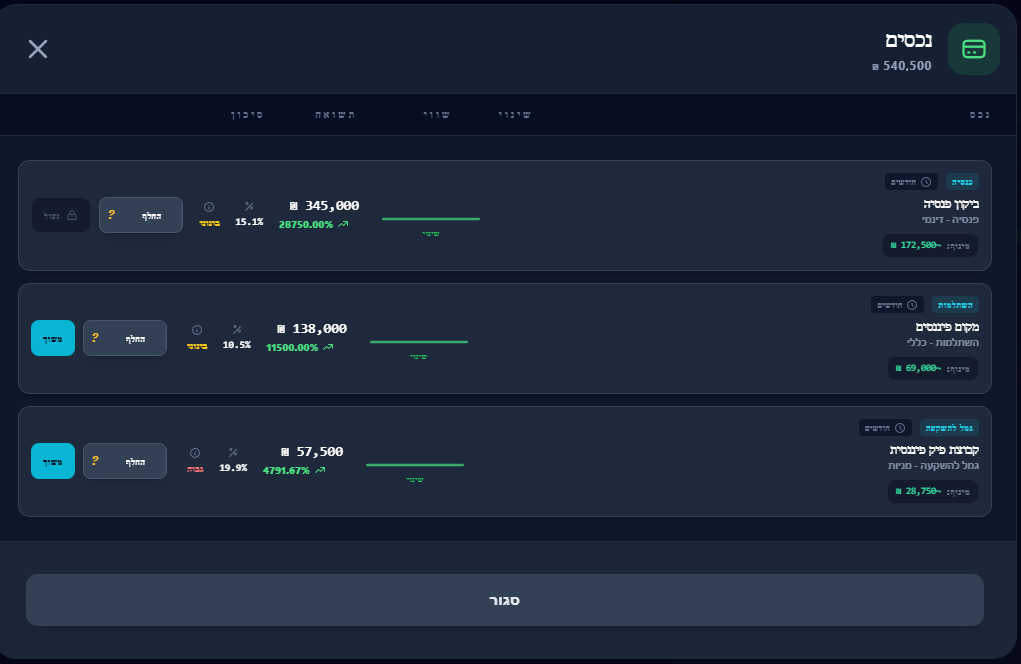Click the percent icon above 15.1% yield
The height and width of the screenshot is (664, 1021).
(x=249, y=206)
